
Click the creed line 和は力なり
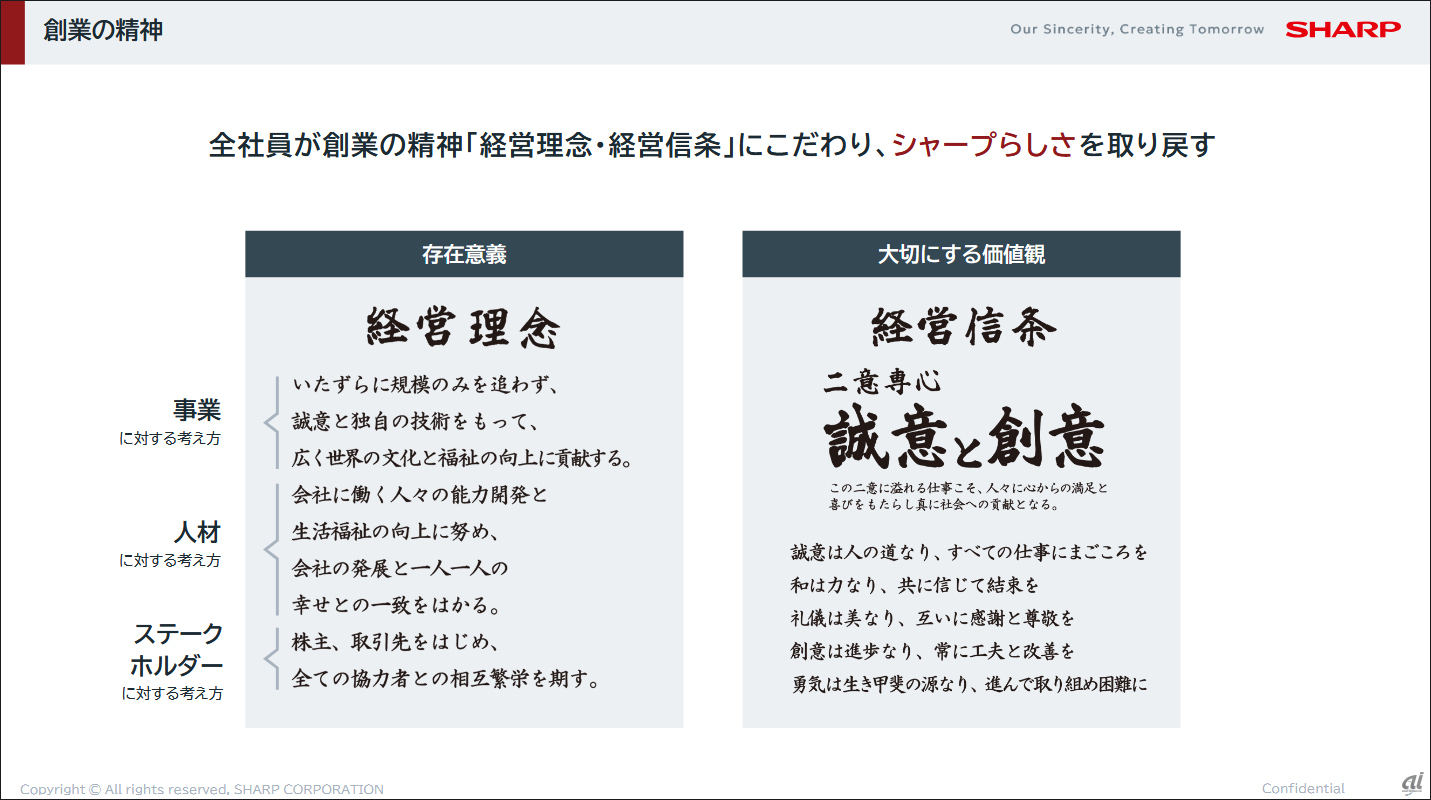(915, 586)
